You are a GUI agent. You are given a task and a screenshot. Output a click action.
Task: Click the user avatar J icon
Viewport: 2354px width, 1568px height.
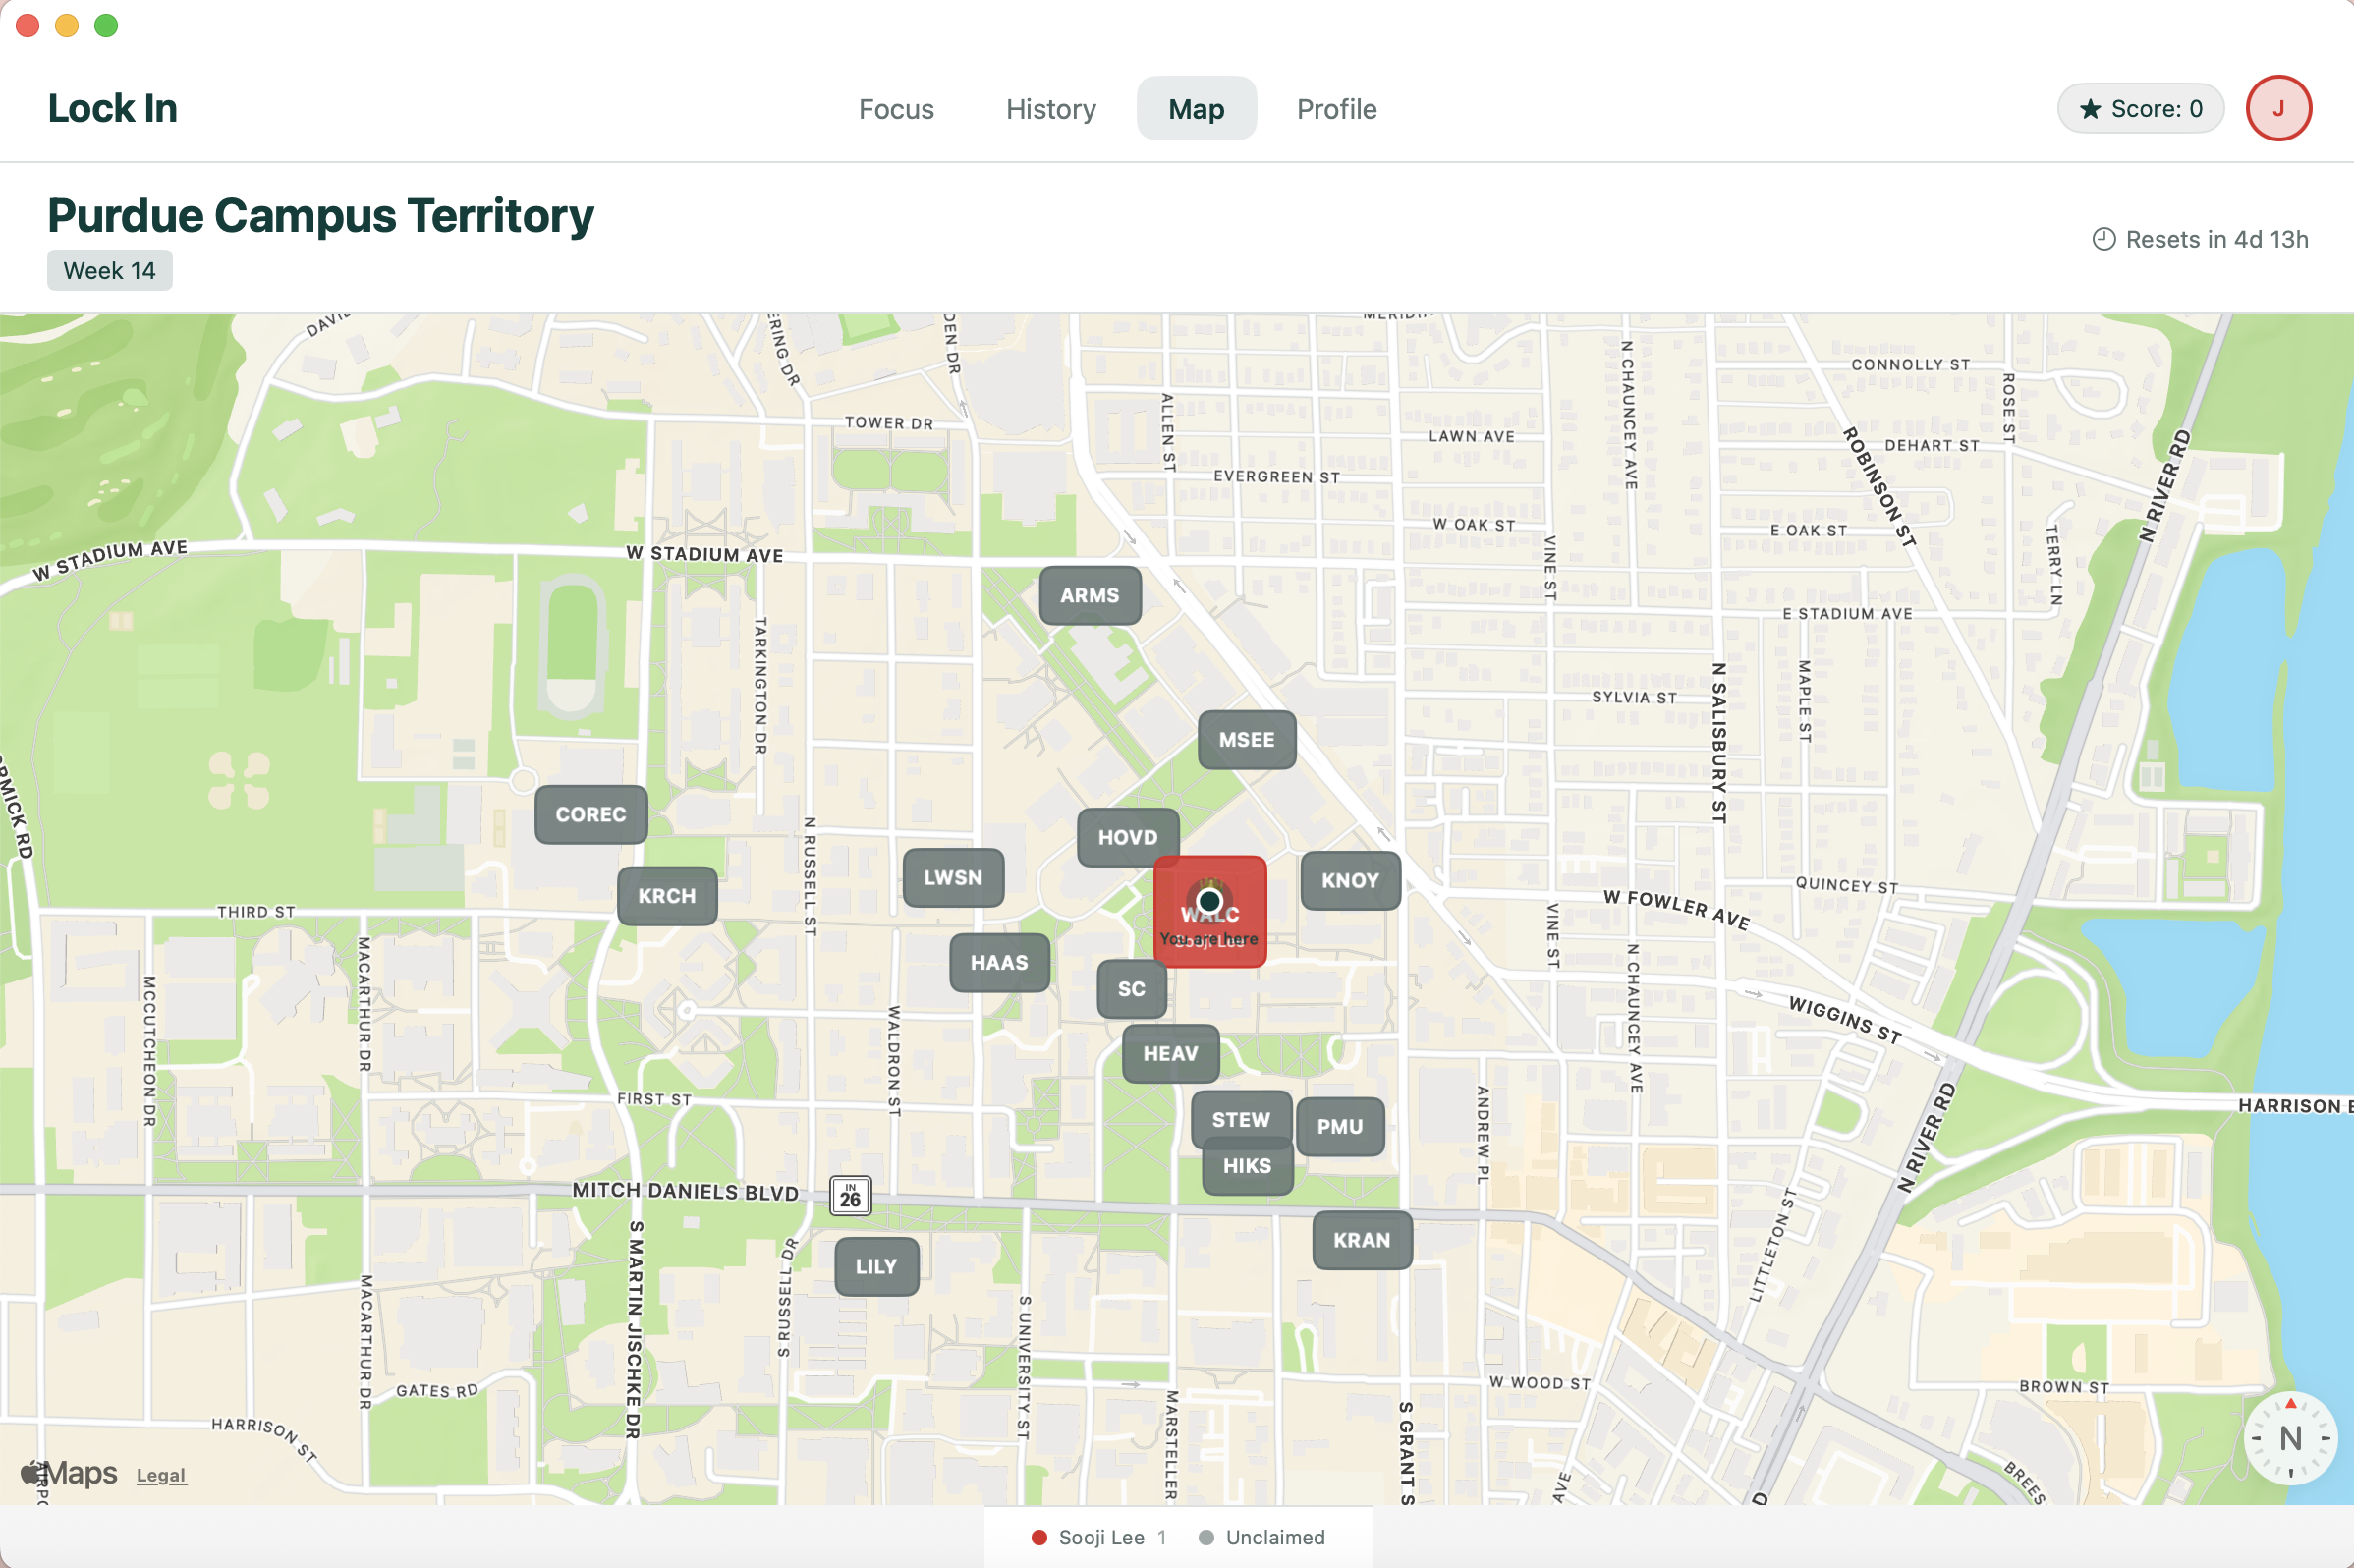(x=2278, y=108)
